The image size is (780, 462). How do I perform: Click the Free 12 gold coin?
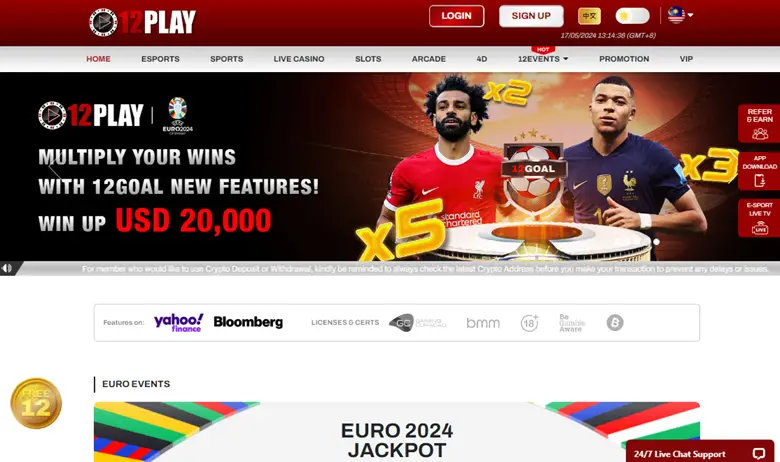point(36,403)
